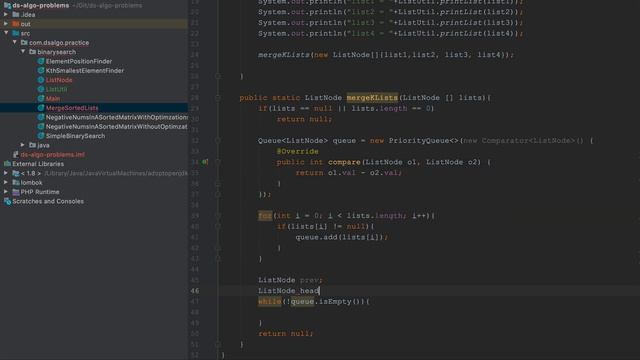Select KthSmallestElementFinder in the project tree
The height and width of the screenshot is (360, 640).
point(84,71)
